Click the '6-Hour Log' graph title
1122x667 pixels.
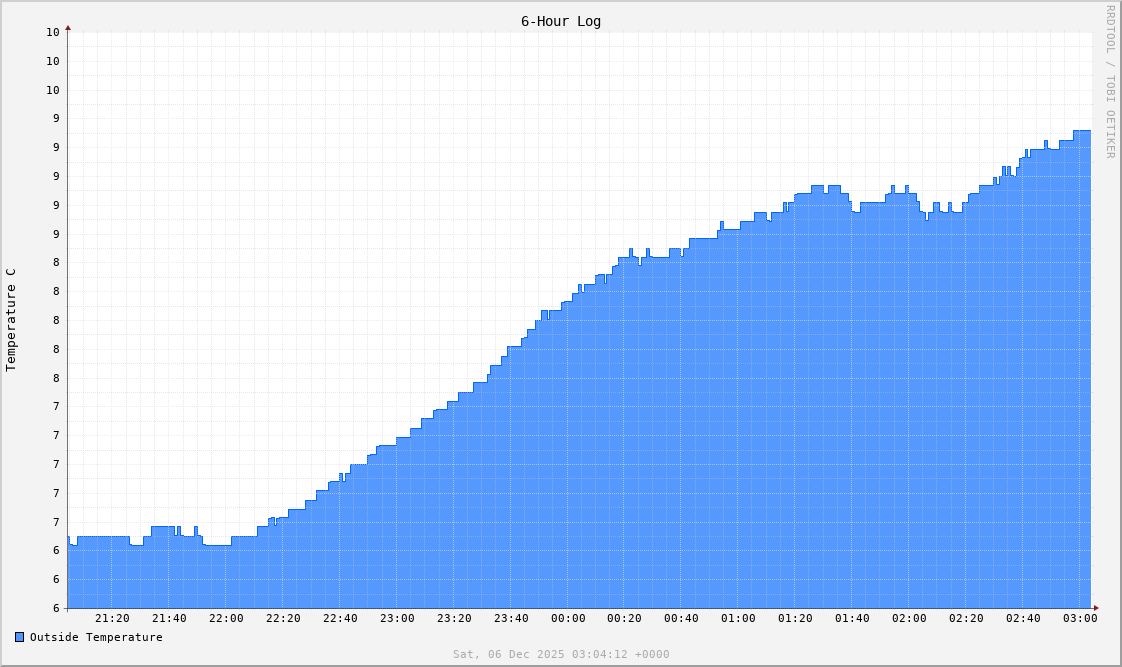pyautogui.click(x=559, y=21)
